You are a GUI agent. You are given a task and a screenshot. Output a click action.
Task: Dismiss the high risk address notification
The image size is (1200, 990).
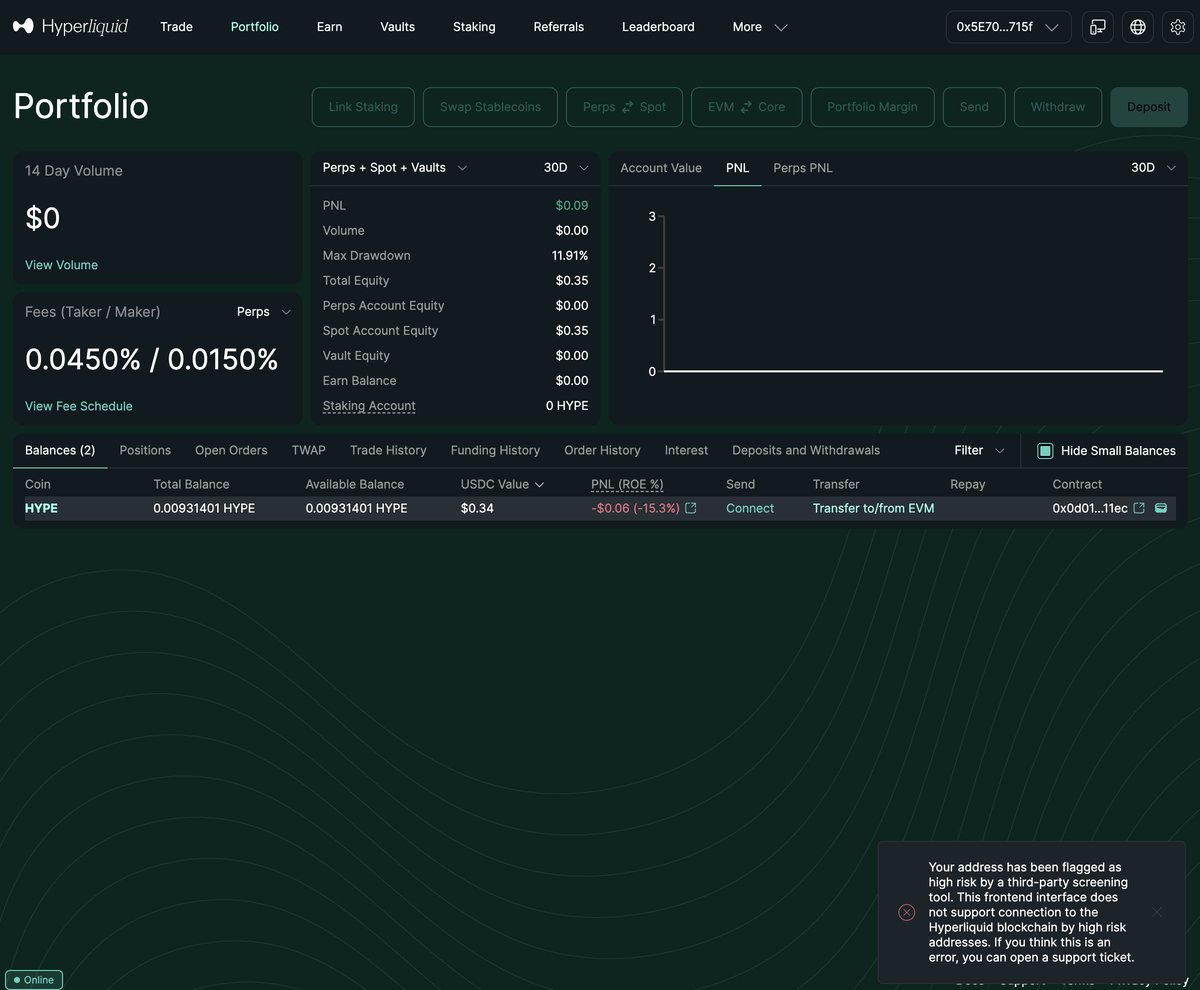[x=1157, y=912]
